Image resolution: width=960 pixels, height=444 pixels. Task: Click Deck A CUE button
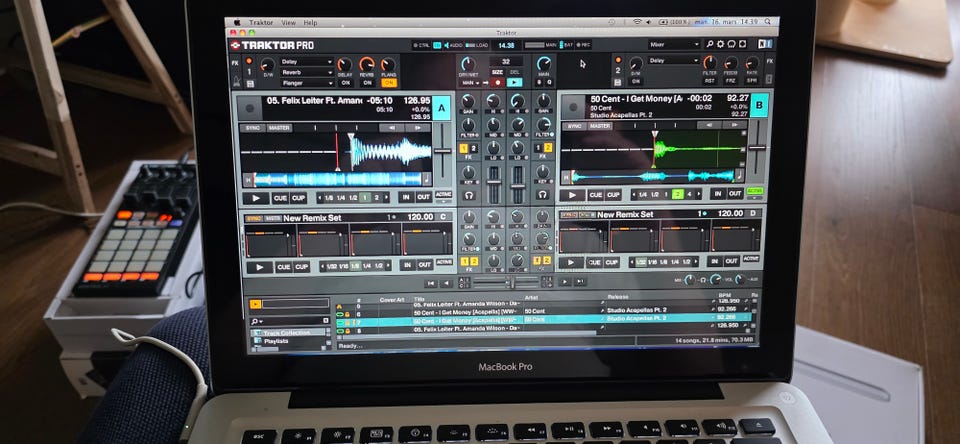(280, 198)
